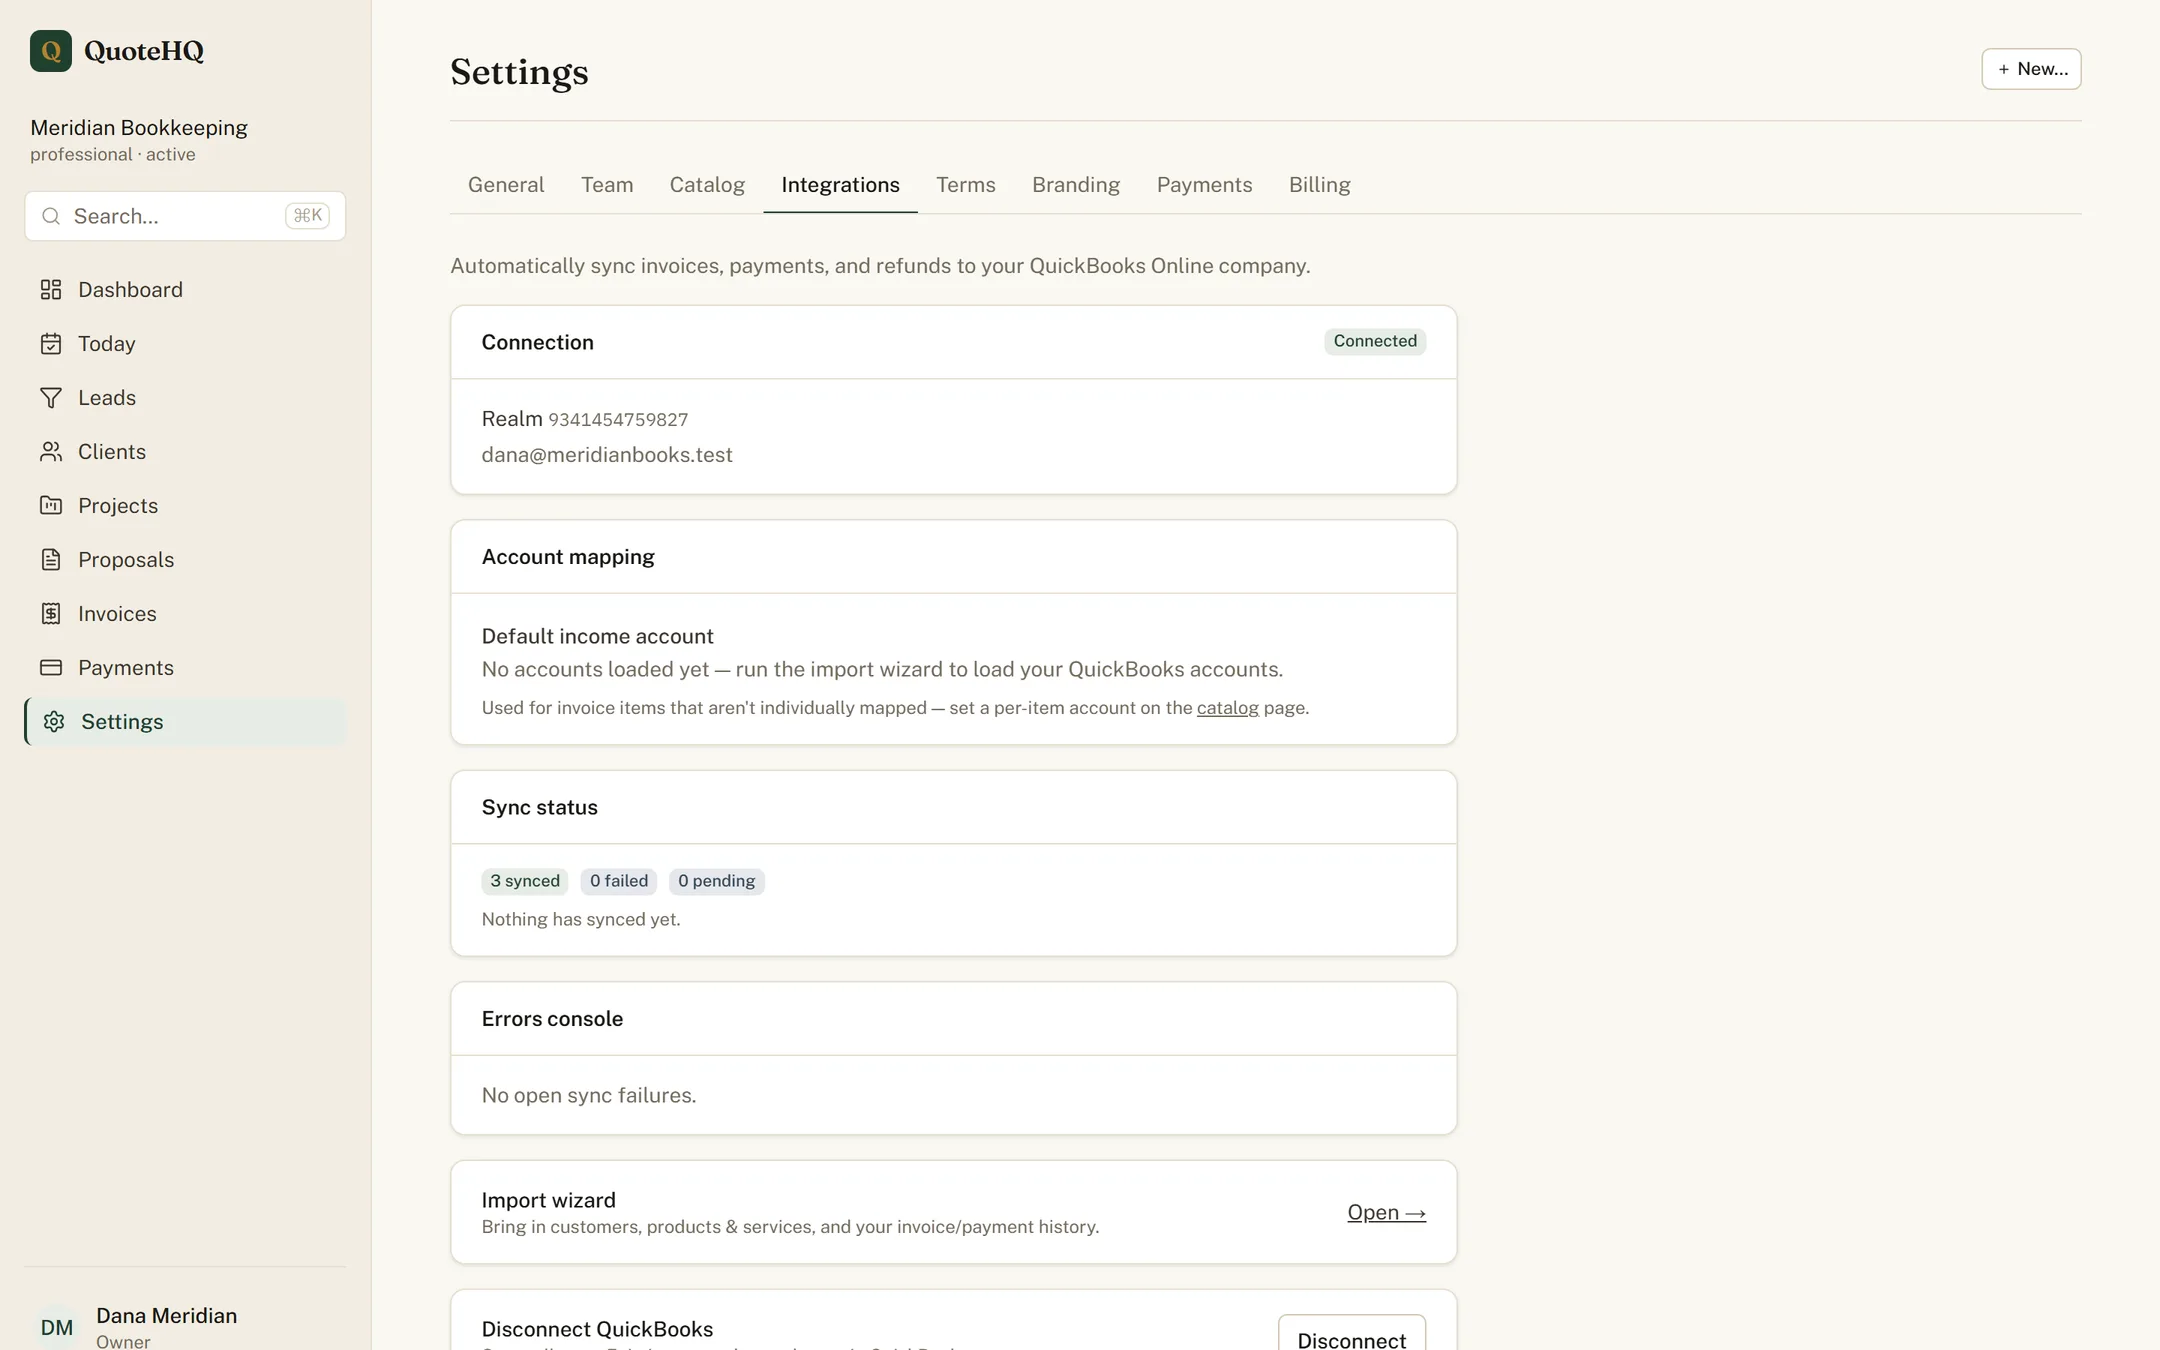Image resolution: width=2160 pixels, height=1350 pixels.
Task: Click the Import wizard title
Action: coord(549,1201)
